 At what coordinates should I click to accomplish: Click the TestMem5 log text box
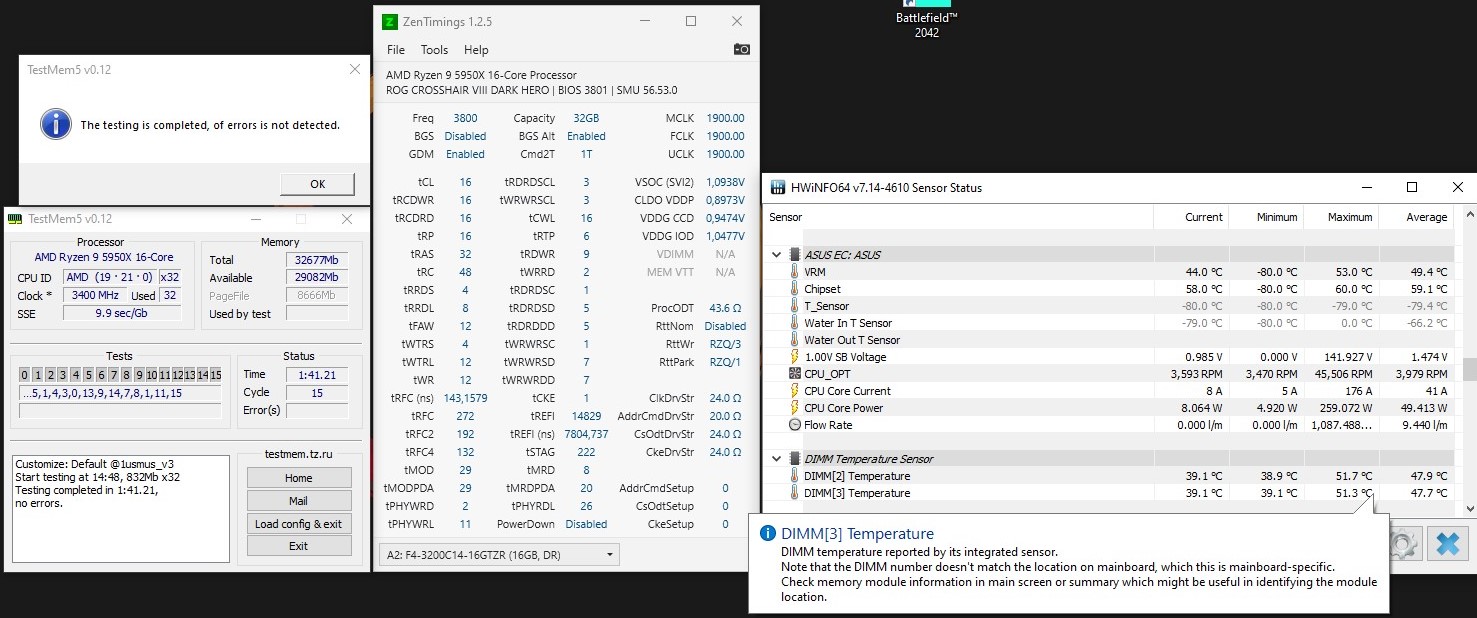pyautogui.click(x=121, y=509)
